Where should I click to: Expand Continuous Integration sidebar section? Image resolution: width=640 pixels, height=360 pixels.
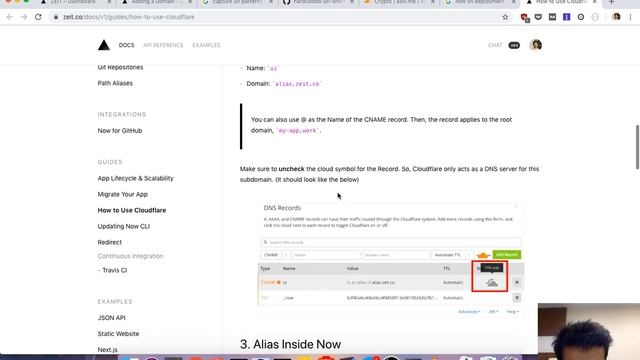point(130,256)
